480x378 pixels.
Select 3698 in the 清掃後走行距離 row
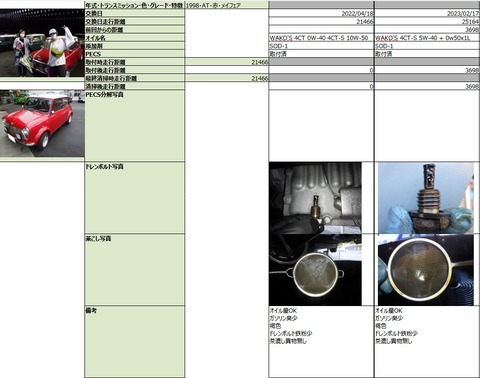point(427,86)
